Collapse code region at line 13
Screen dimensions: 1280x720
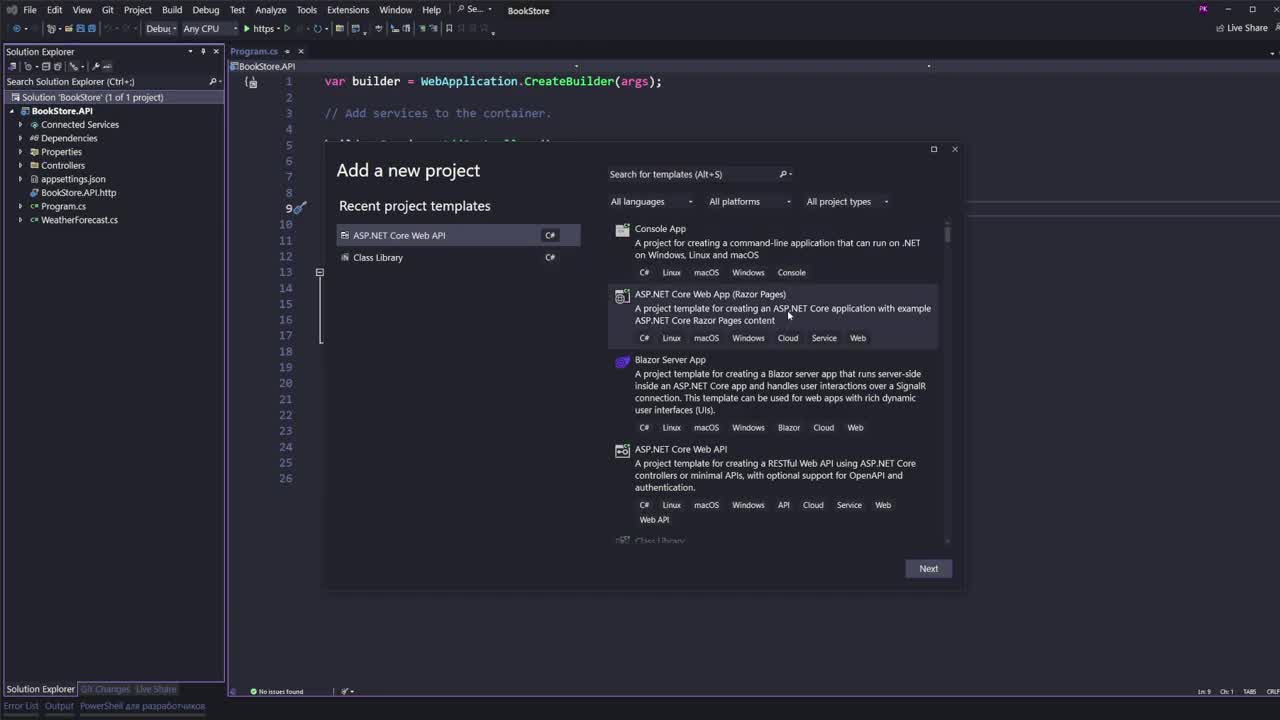(x=320, y=272)
